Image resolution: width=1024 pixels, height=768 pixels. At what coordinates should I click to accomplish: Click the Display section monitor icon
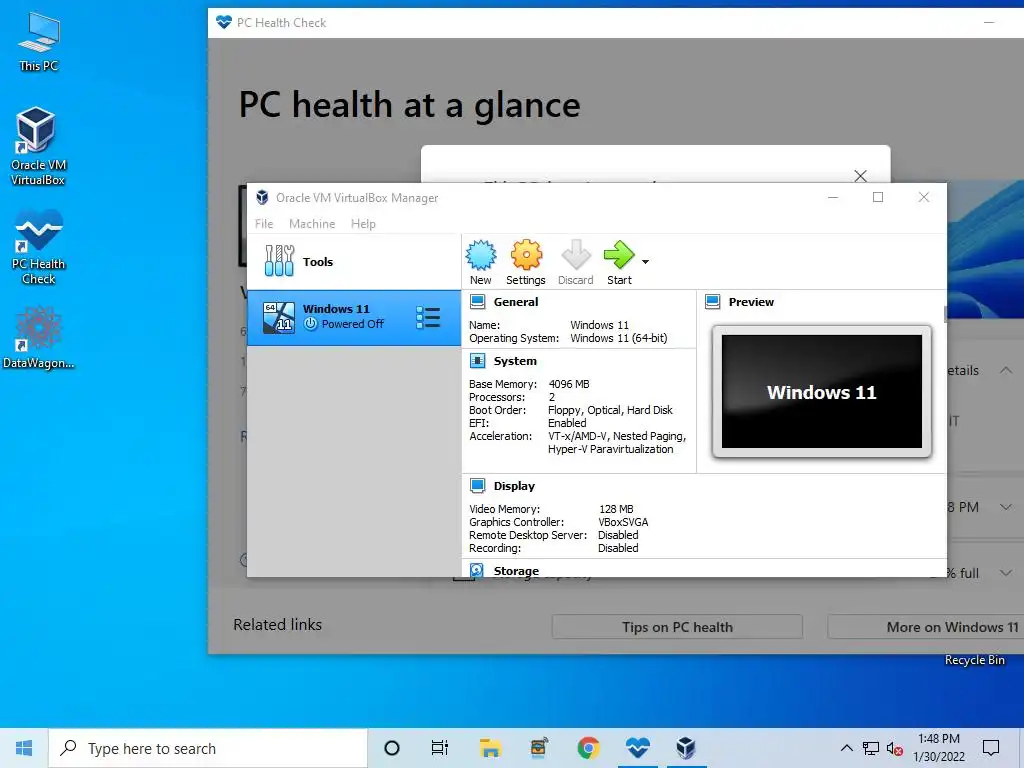[478, 486]
